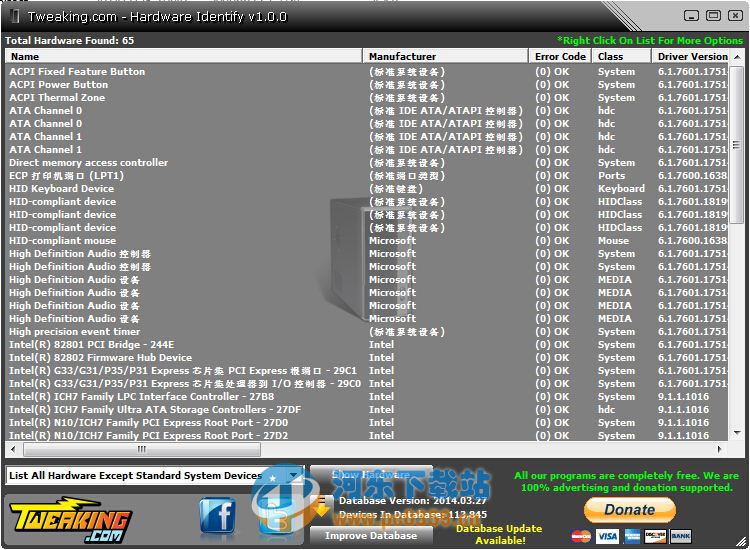The height and width of the screenshot is (550, 750).
Task: Click the horizontal scrollbar thumb
Action: [x=142, y=449]
